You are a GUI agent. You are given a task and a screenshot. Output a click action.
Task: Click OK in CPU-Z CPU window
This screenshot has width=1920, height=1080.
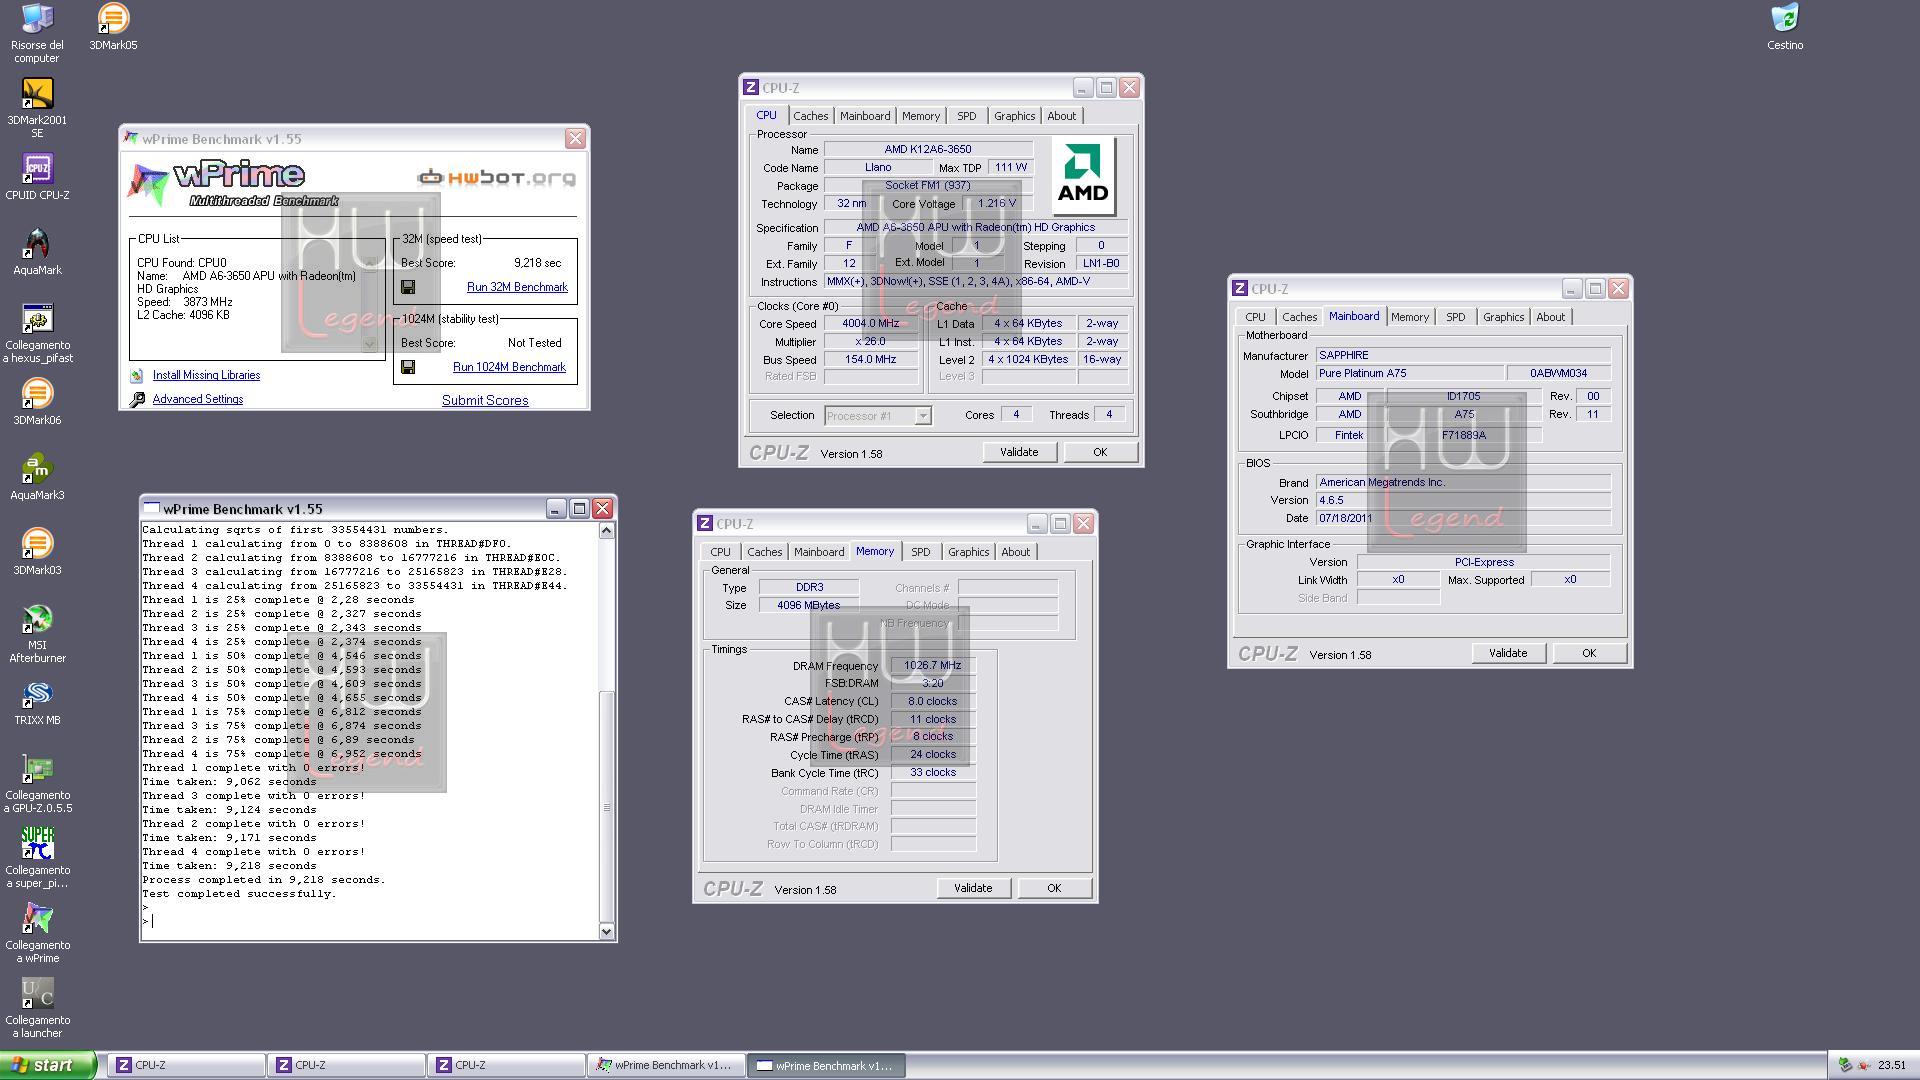point(1099,452)
